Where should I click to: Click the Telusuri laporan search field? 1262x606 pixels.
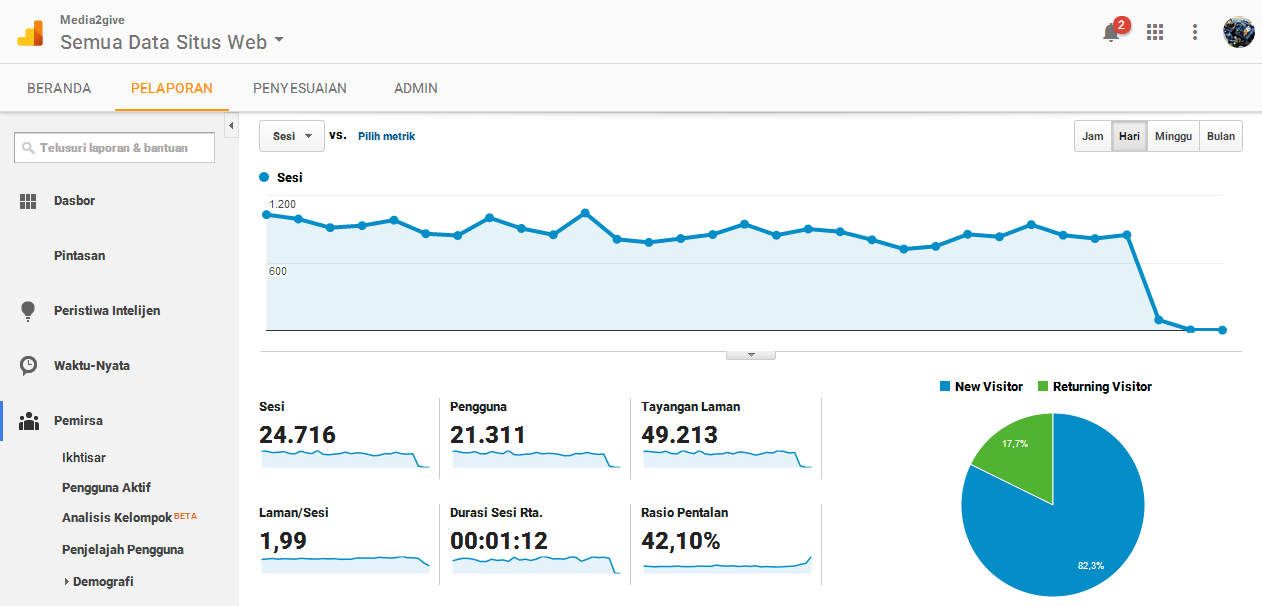click(115, 148)
